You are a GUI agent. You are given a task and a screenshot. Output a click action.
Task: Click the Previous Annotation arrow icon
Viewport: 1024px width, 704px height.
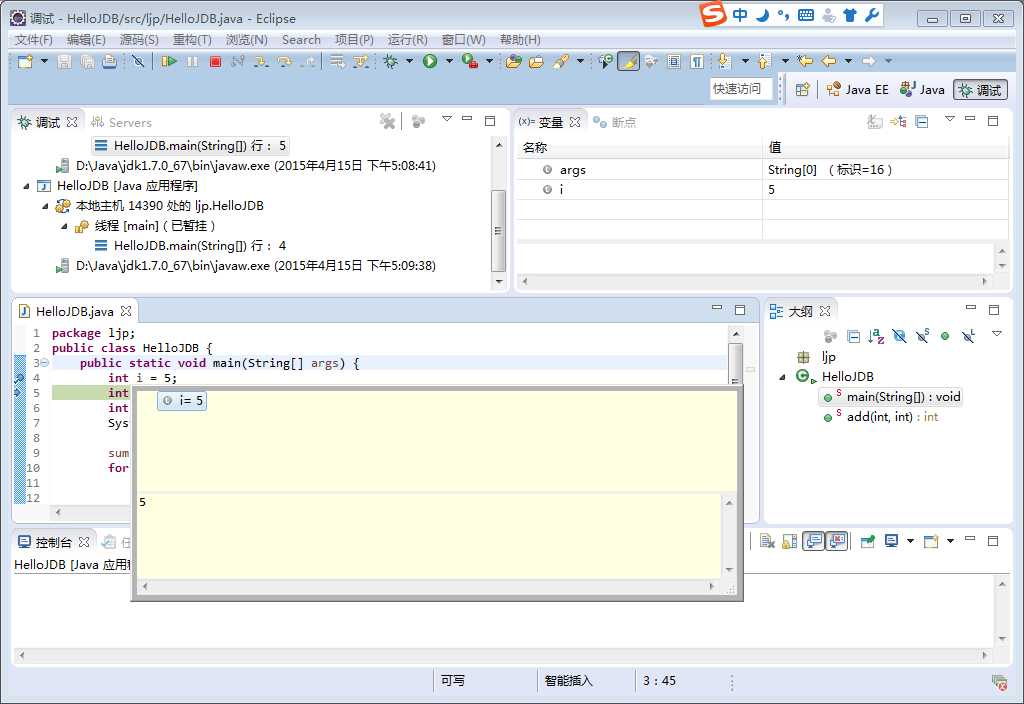tap(763, 61)
